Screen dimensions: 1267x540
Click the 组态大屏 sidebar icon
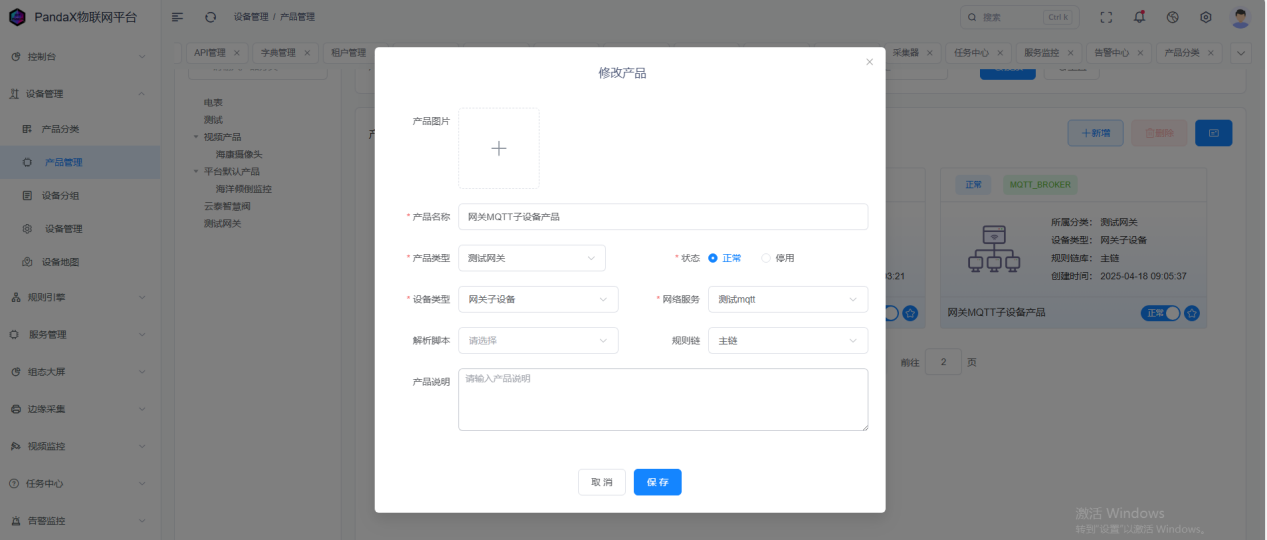coord(15,372)
